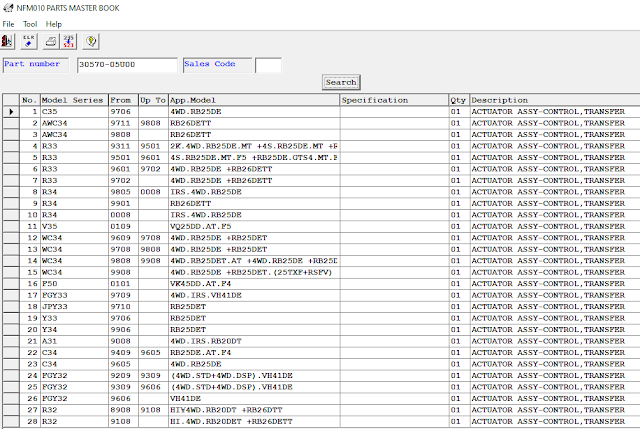Open the Help menu
640x429 pixels.
[x=53, y=24]
